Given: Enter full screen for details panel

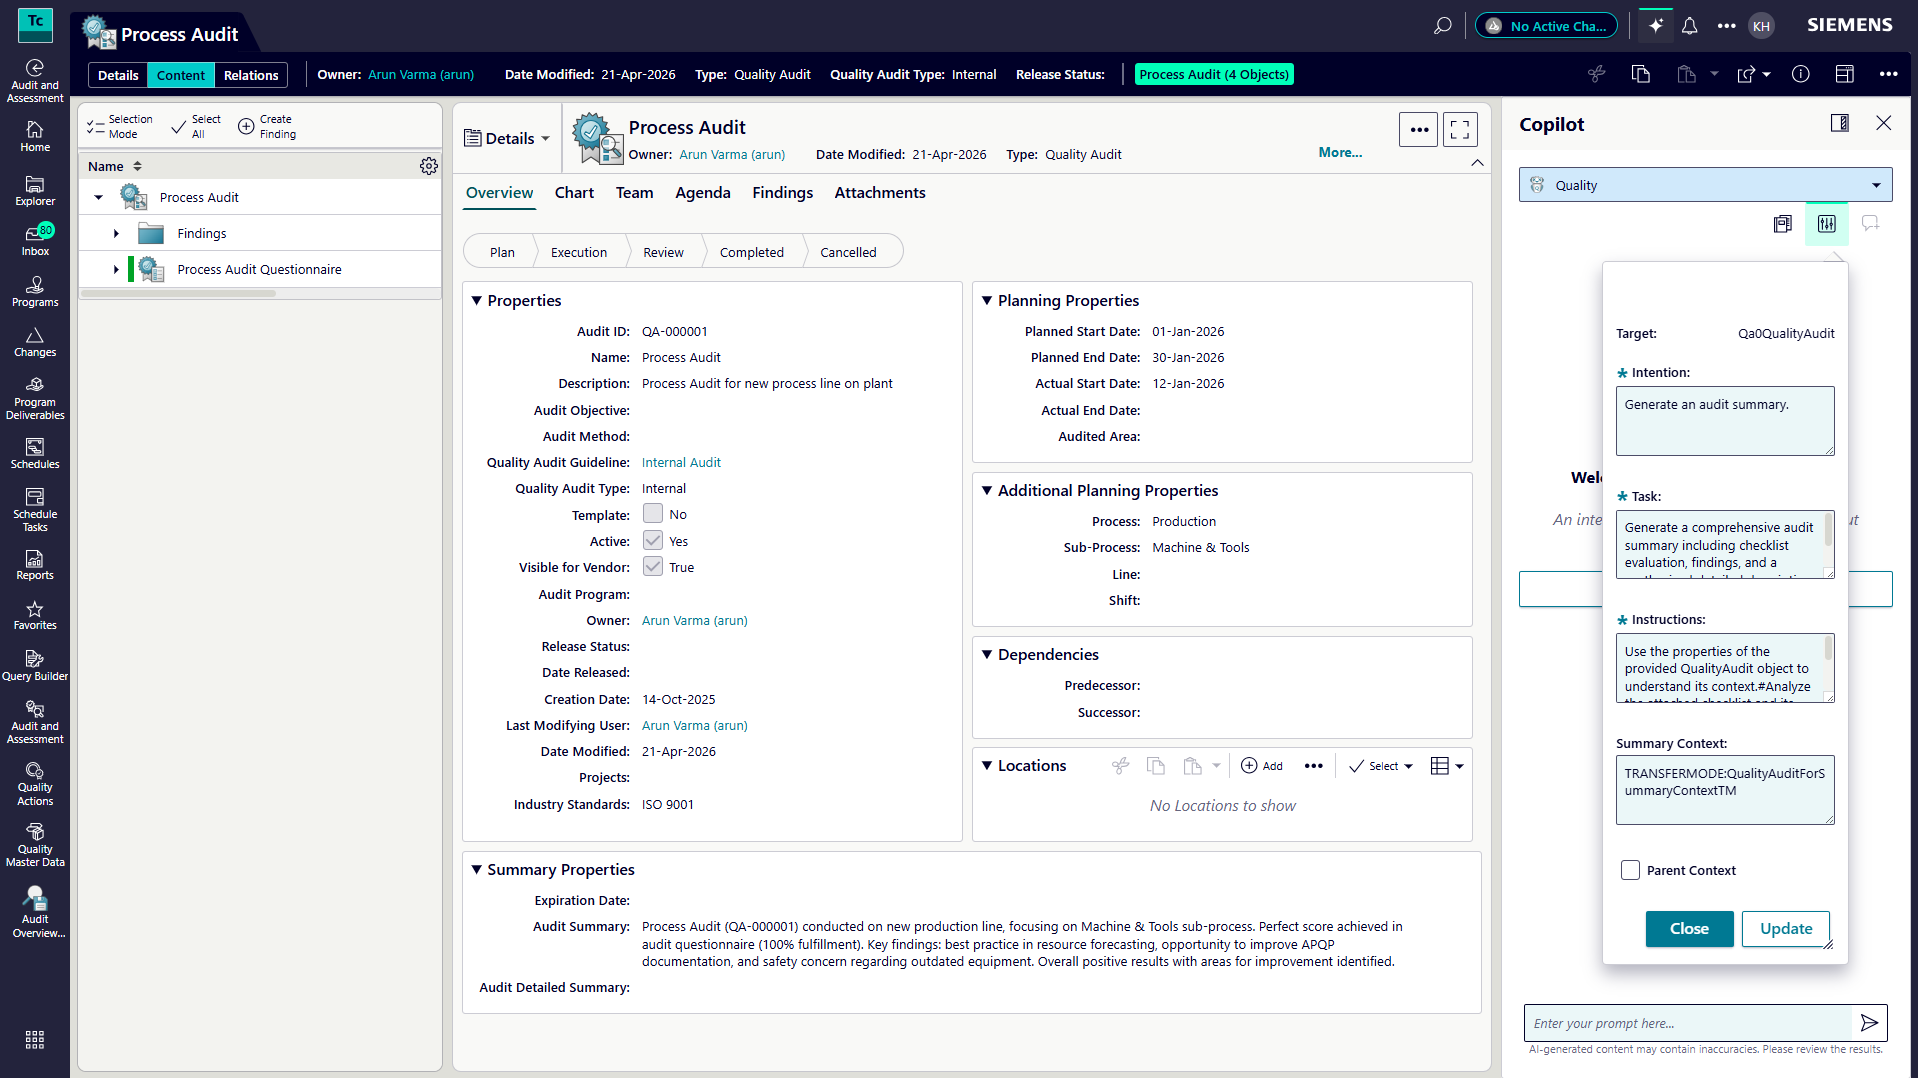Looking at the screenshot, I should click(1460, 129).
